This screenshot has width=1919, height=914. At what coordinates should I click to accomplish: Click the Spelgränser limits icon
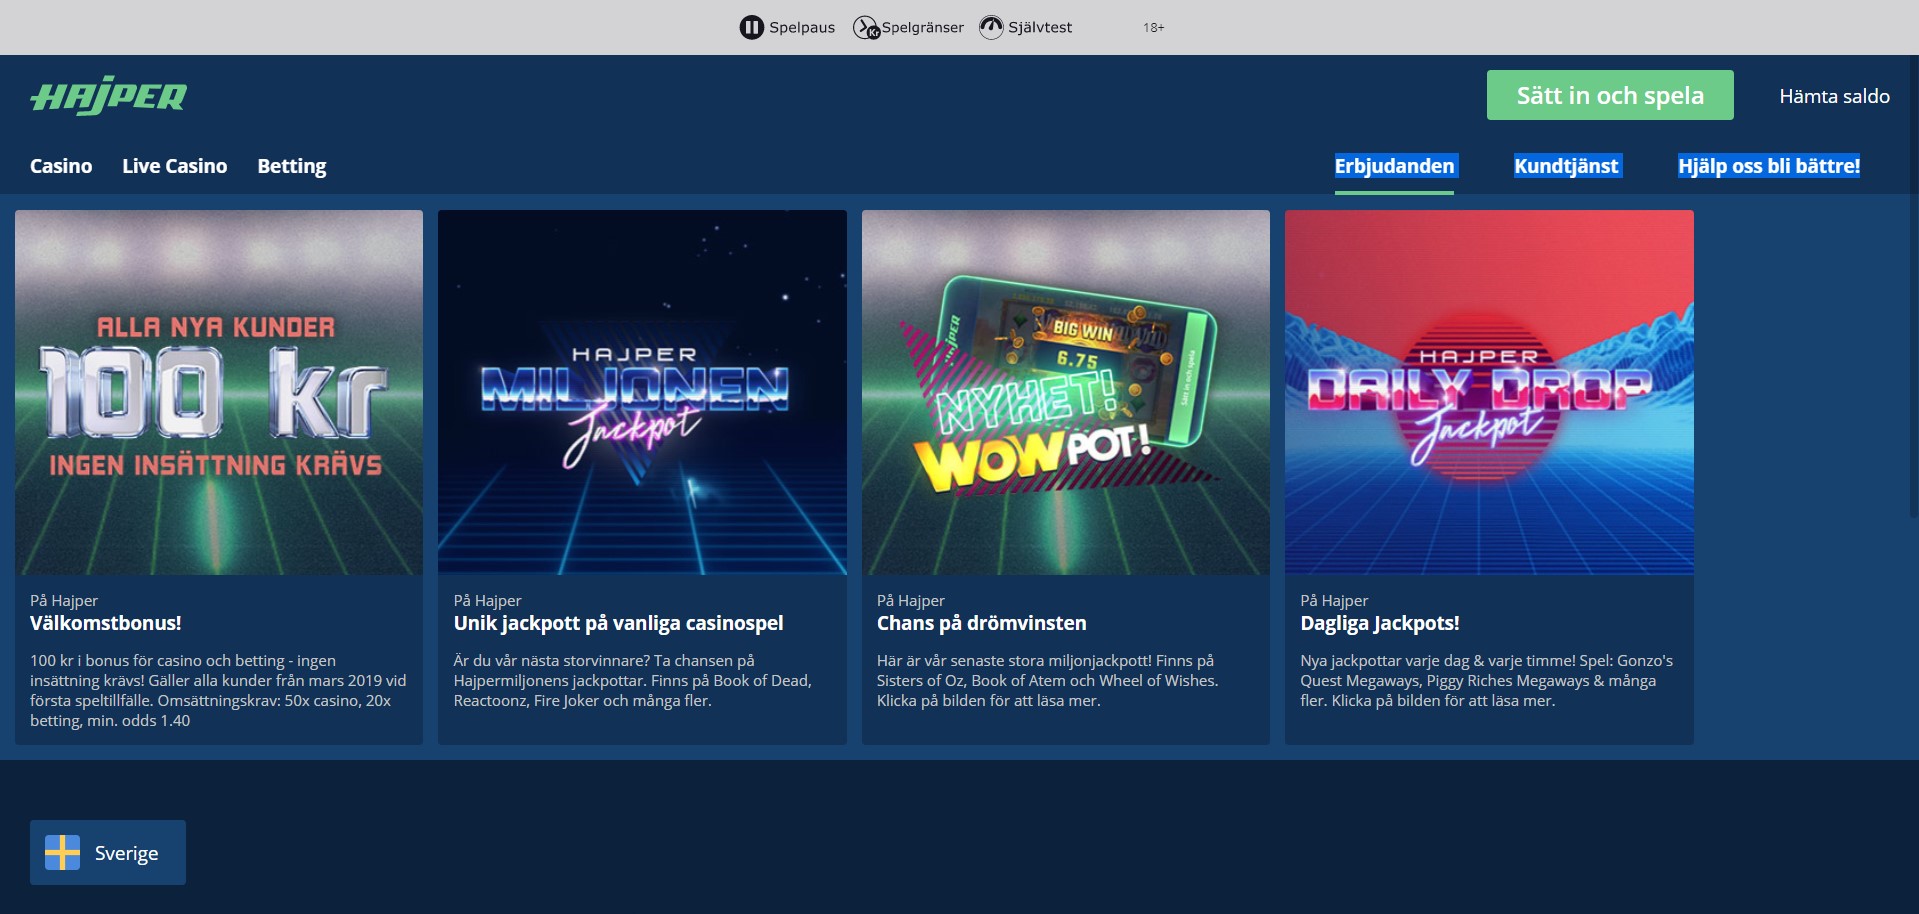(x=865, y=27)
